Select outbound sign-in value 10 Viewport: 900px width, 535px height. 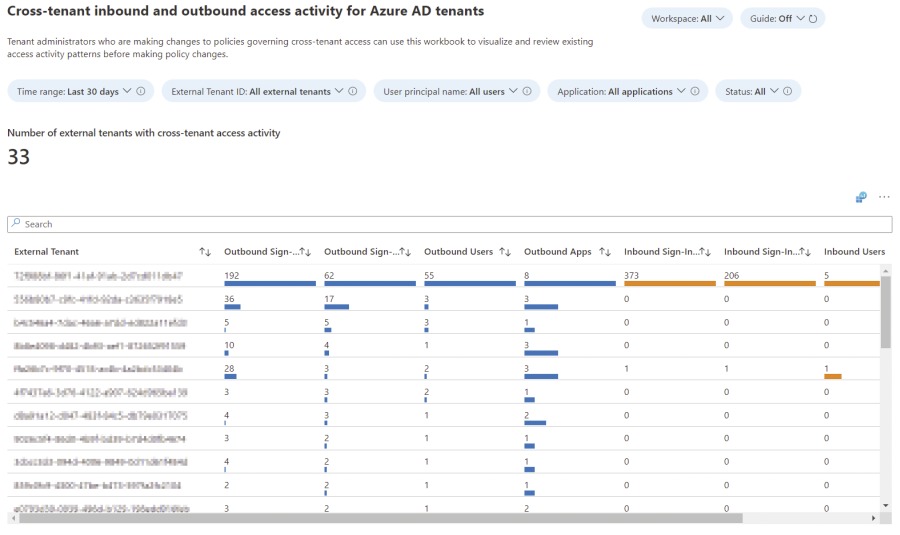click(229, 345)
